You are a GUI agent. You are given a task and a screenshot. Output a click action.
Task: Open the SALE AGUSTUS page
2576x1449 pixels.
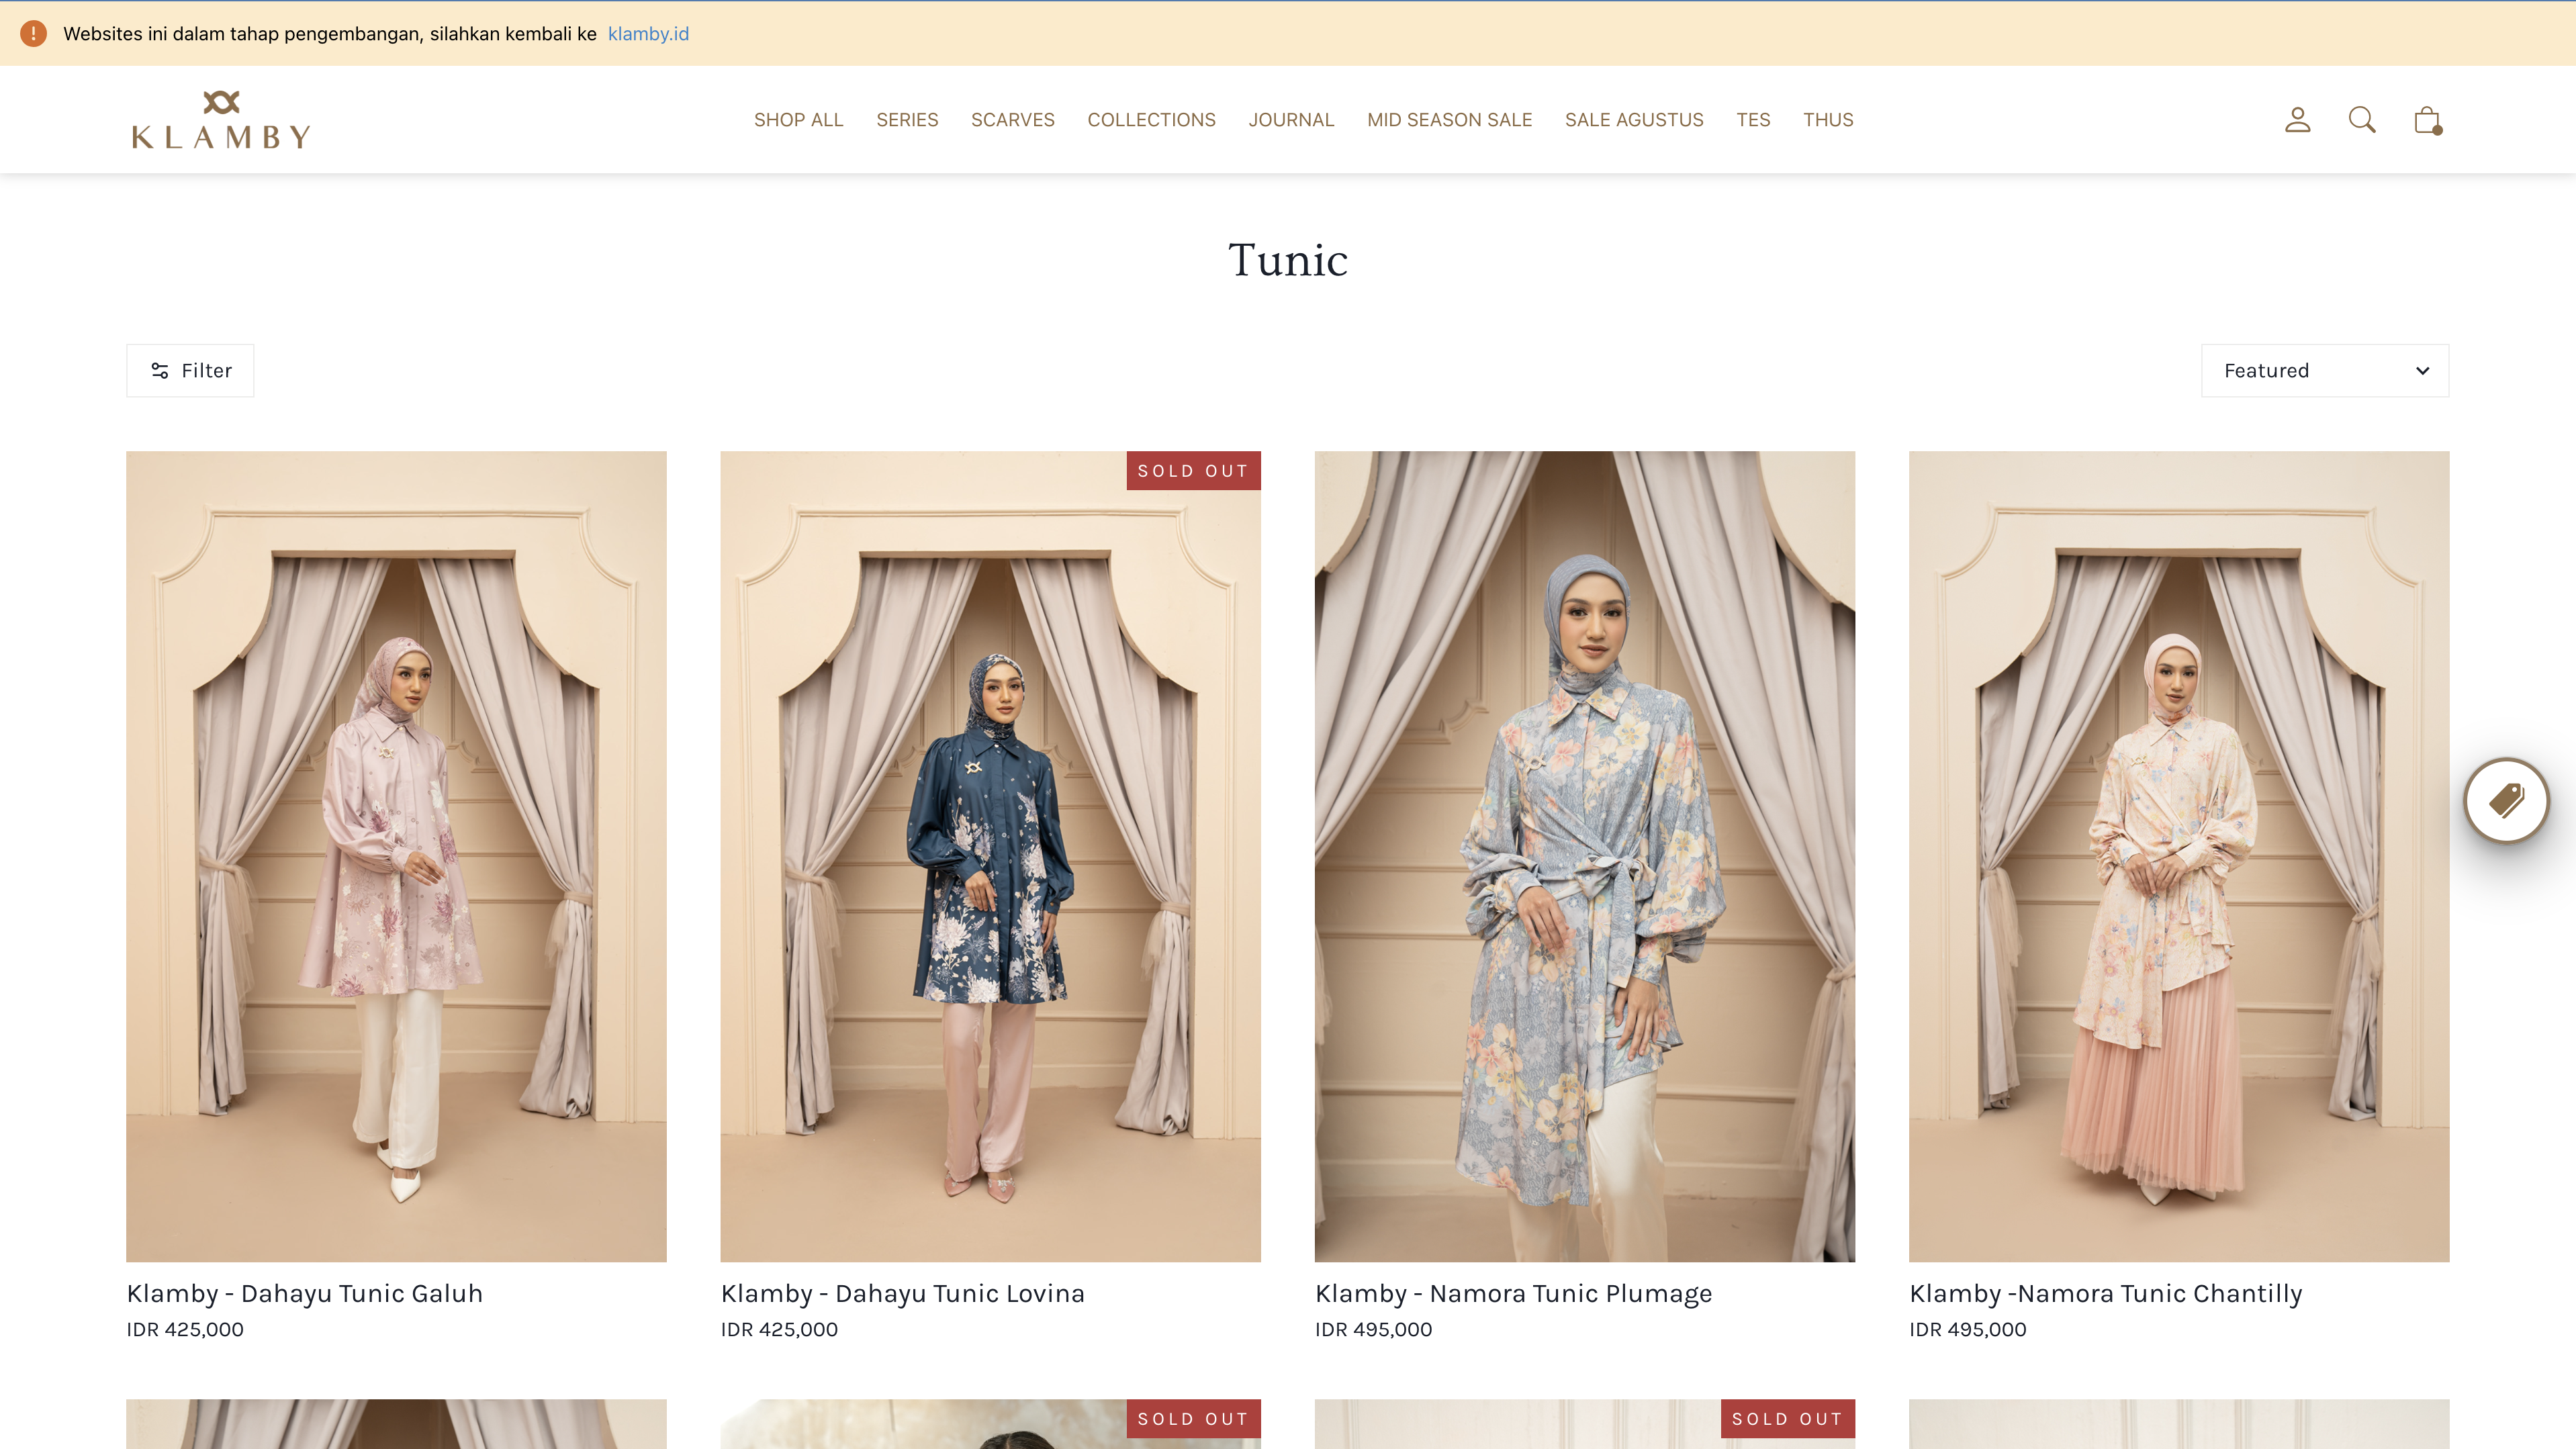pyautogui.click(x=1633, y=120)
